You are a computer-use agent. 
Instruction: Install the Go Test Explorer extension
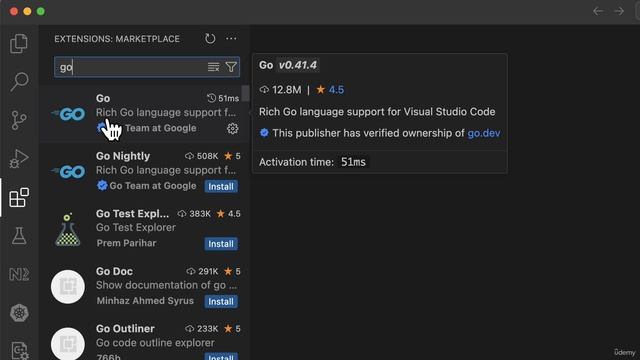pyautogui.click(x=221, y=244)
